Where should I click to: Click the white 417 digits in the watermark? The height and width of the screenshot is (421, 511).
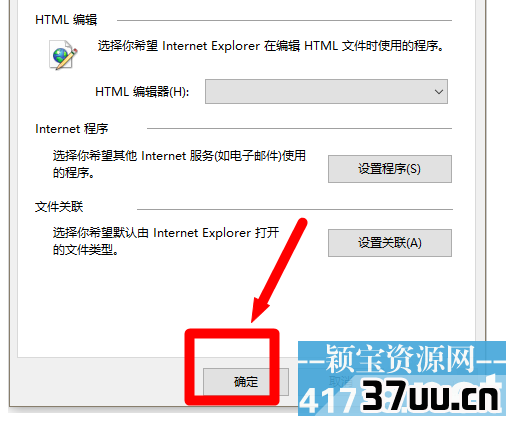(330, 400)
